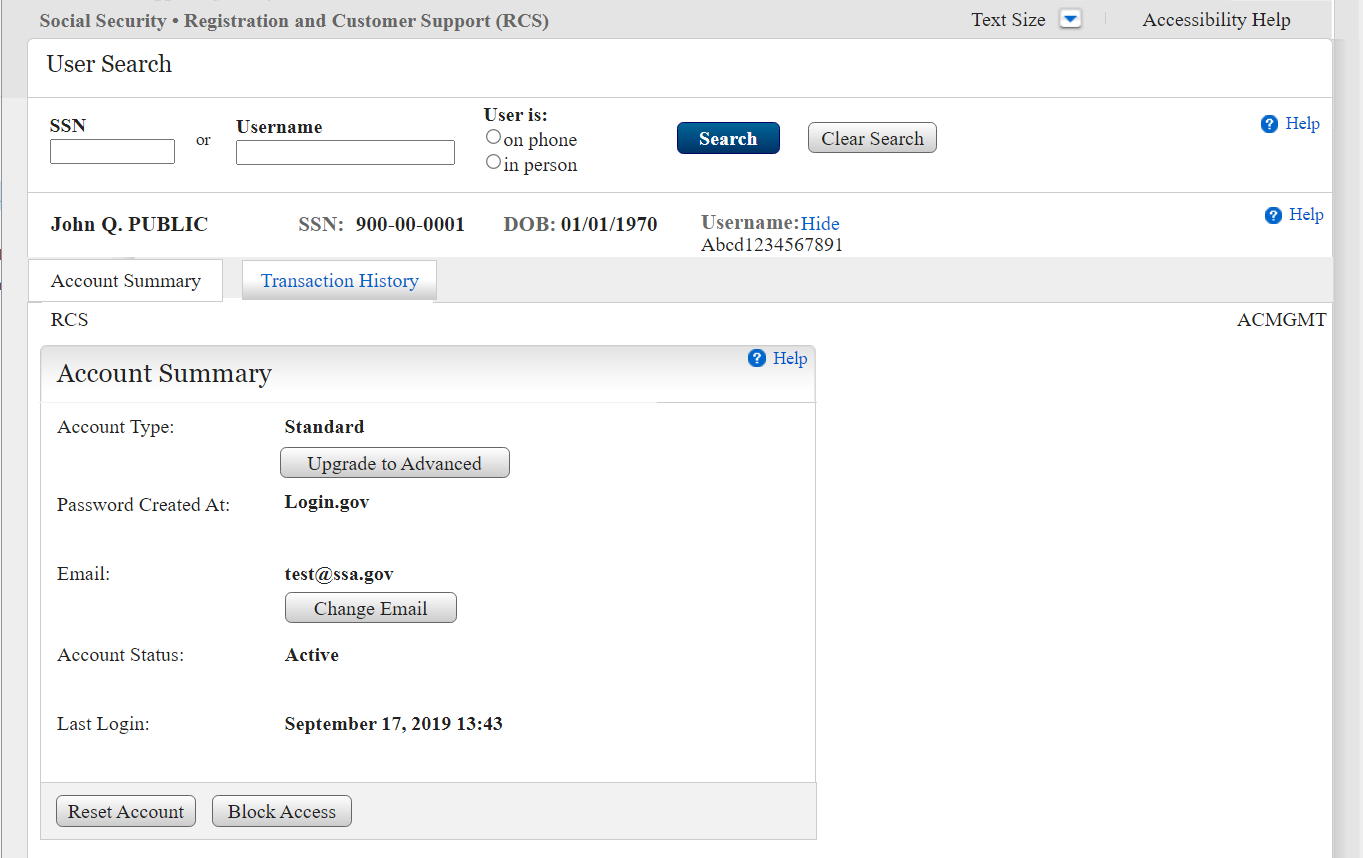Select the Account Summary tab
The height and width of the screenshot is (858, 1363).
click(x=126, y=281)
